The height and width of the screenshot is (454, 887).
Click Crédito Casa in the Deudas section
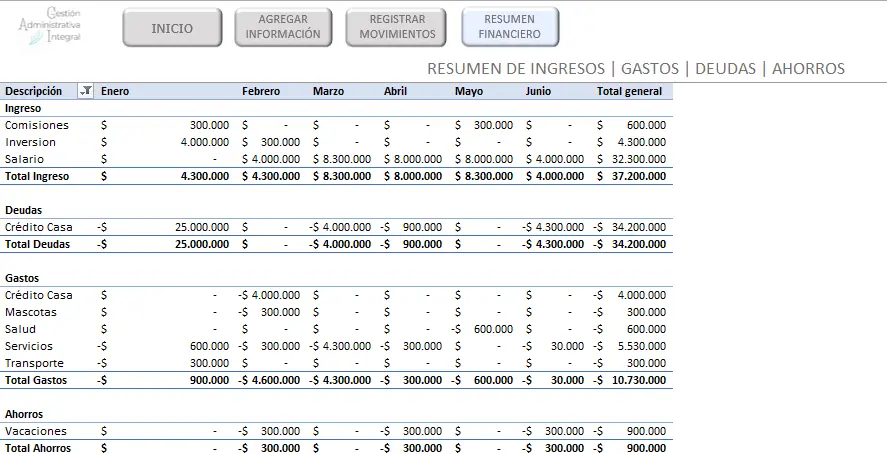(39, 227)
